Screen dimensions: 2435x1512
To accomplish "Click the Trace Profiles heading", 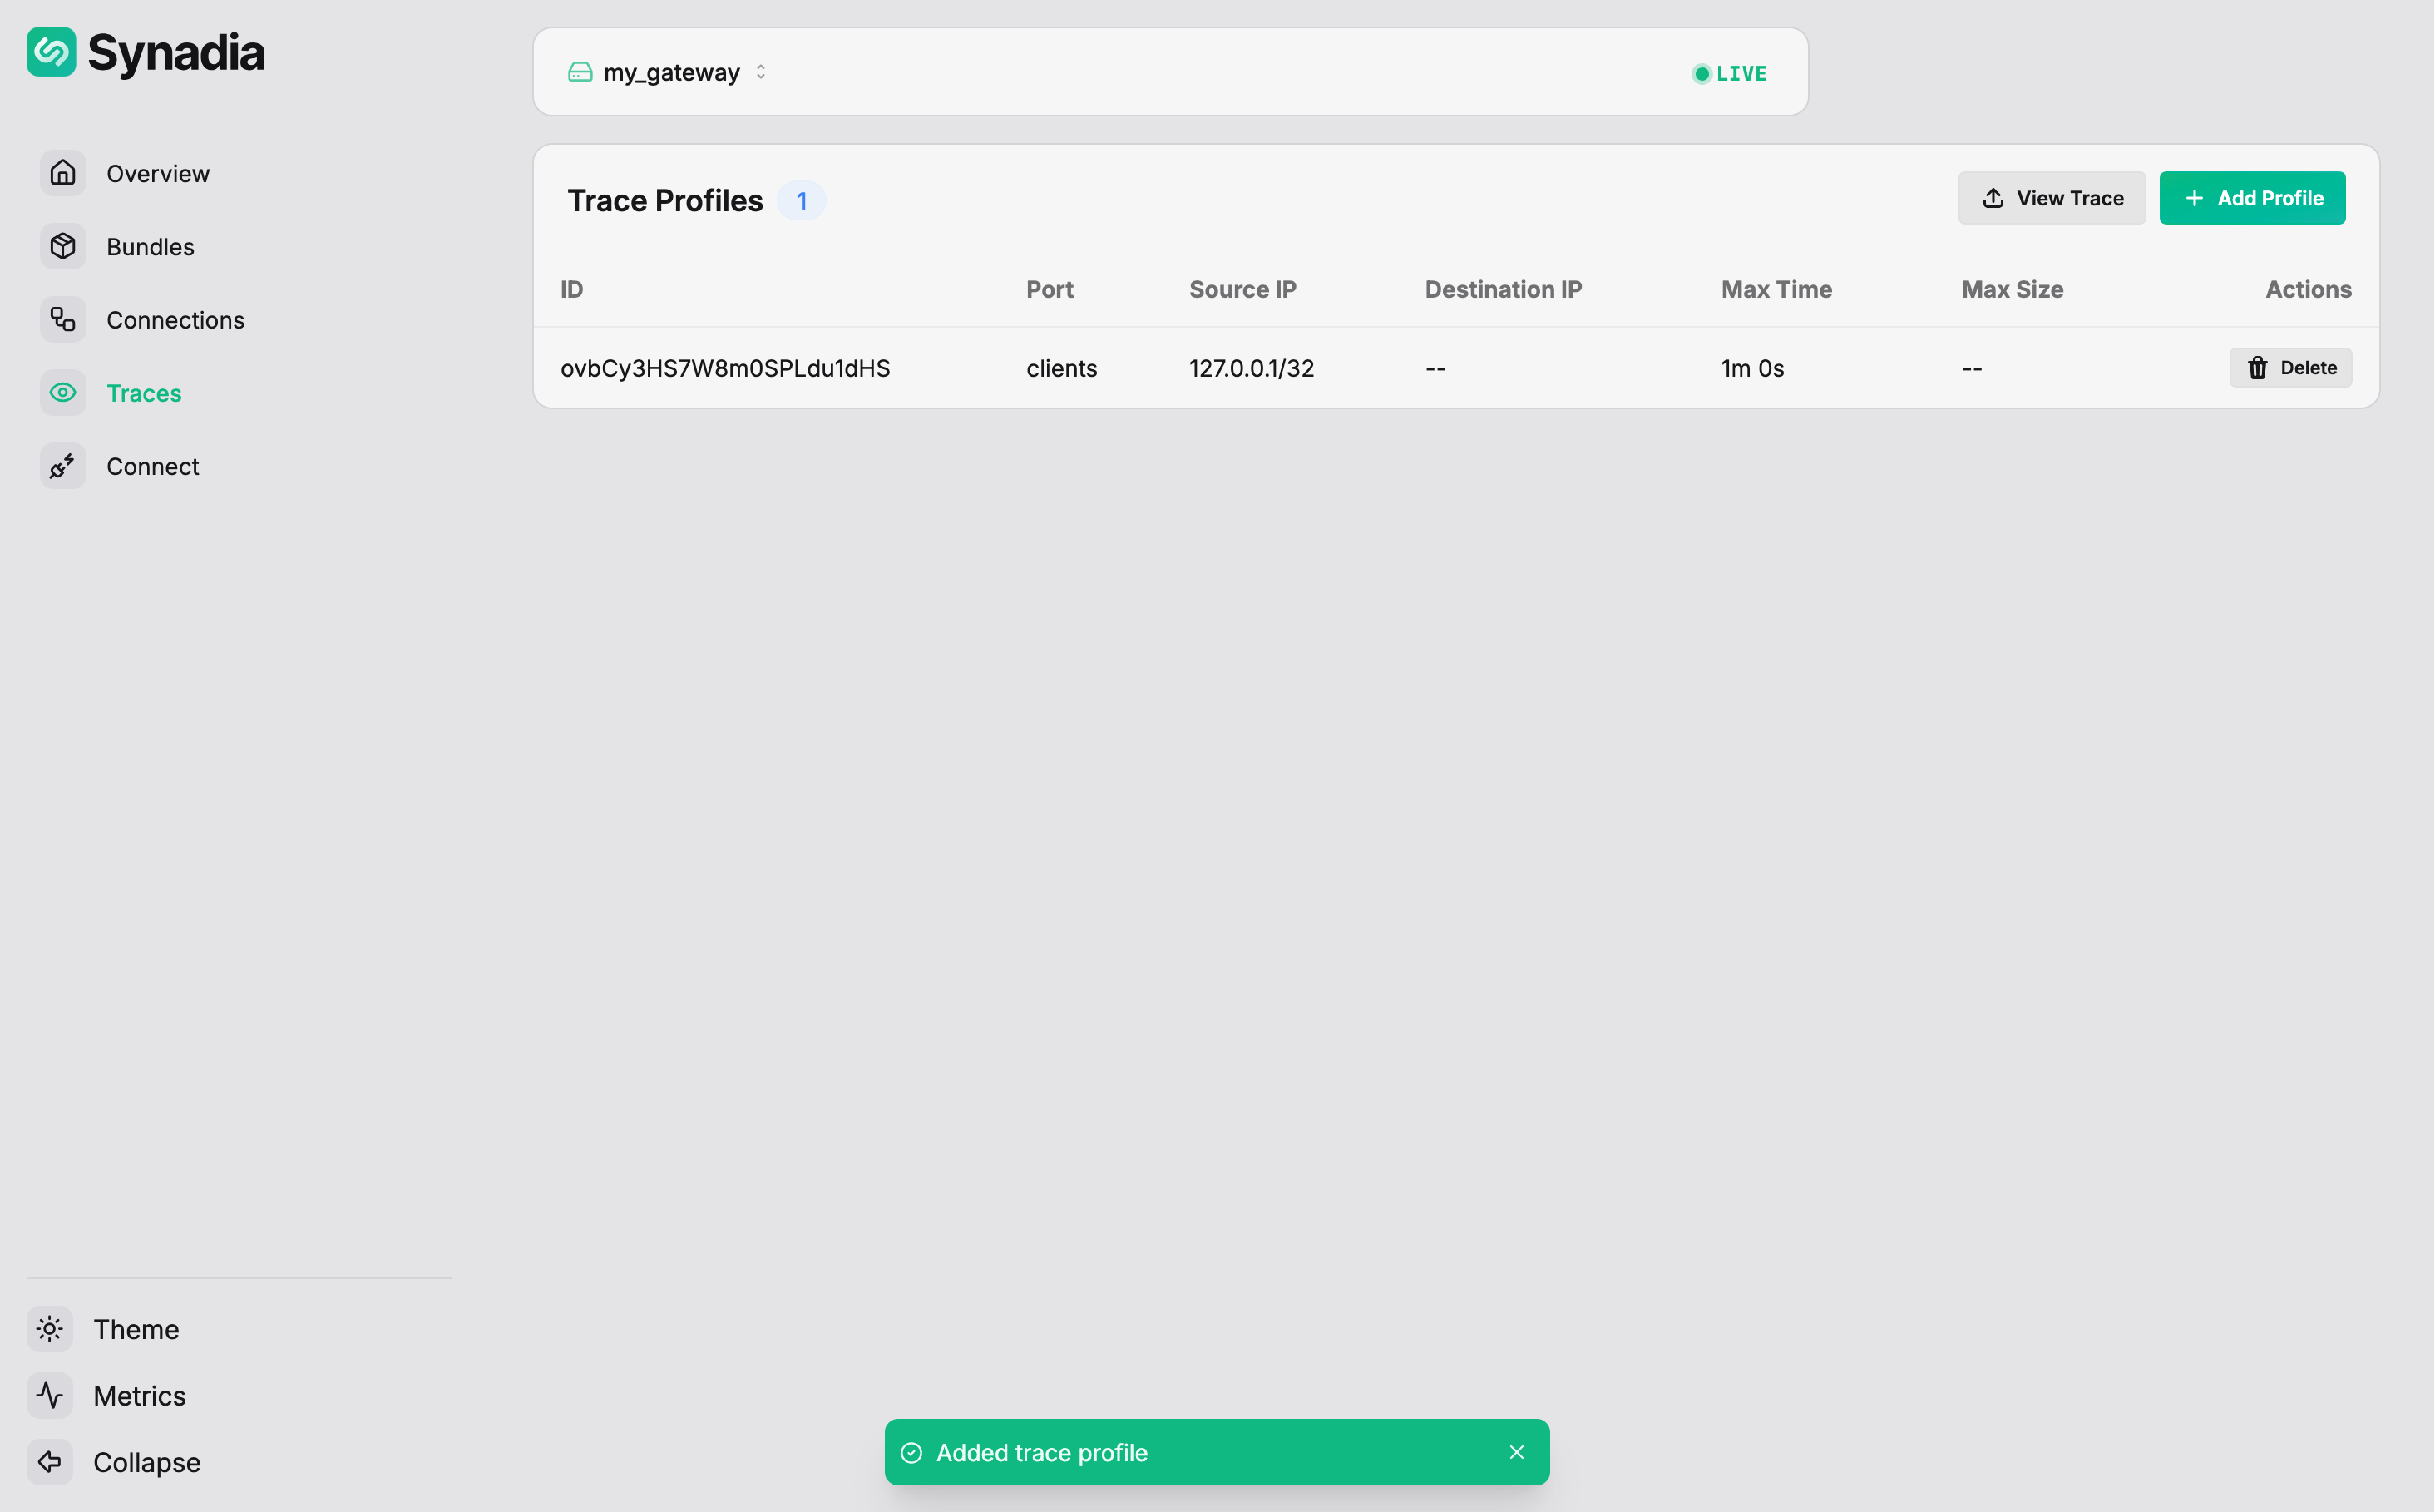I will [x=665, y=200].
